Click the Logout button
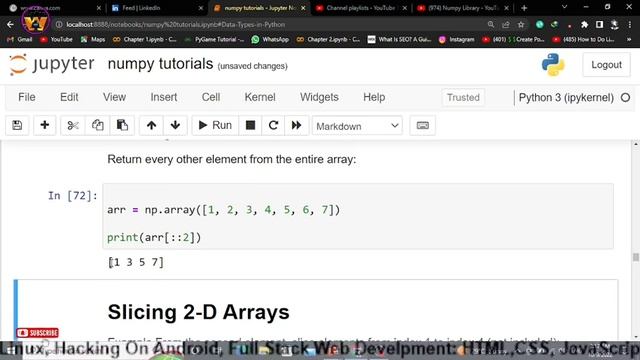 (606, 65)
